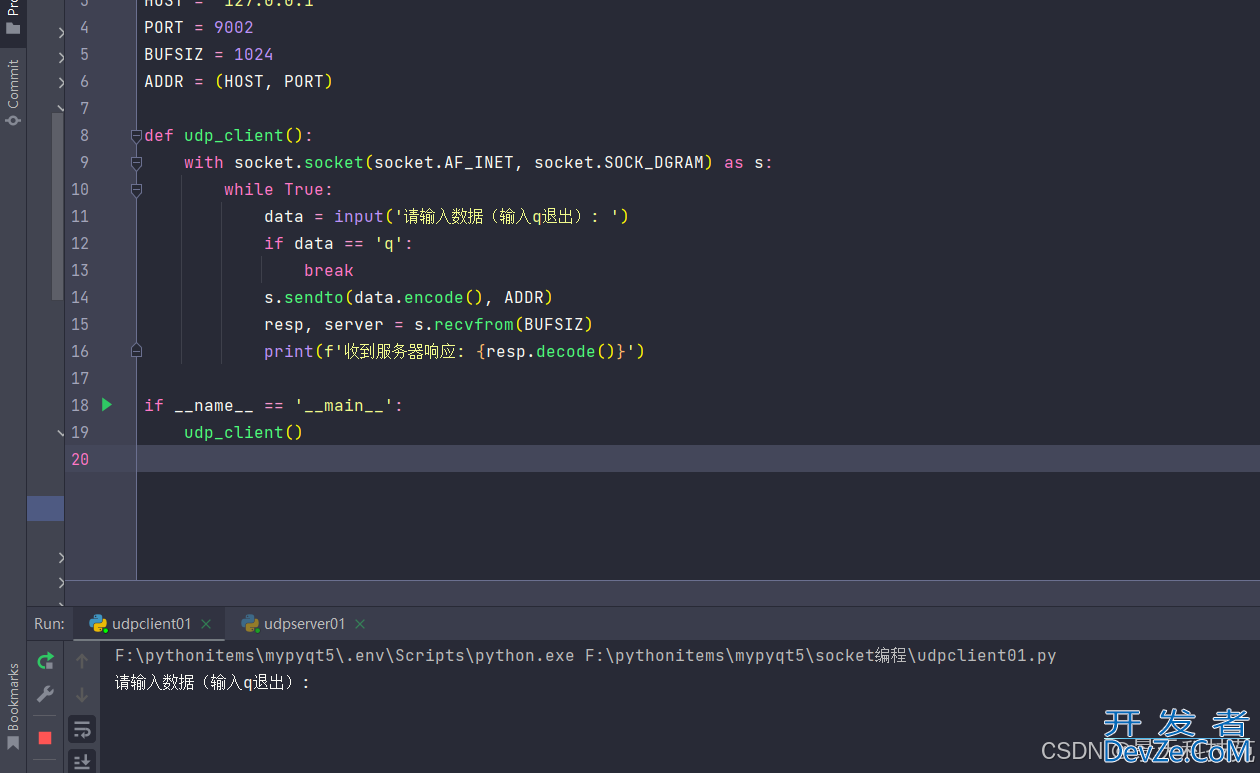
Task: Switch to the udpserver01 run tab
Action: pyautogui.click(x=305, y=624)
